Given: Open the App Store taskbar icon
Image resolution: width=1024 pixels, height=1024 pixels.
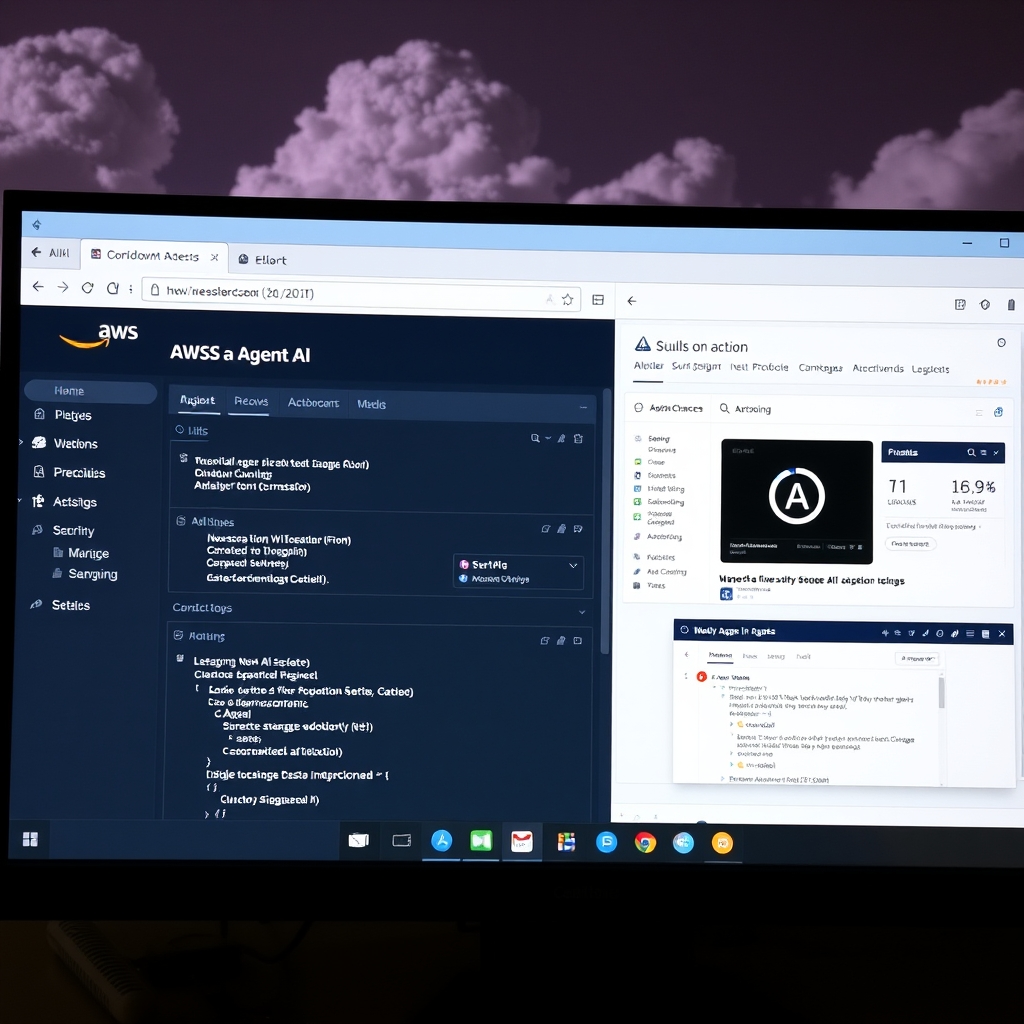Looking at the screenshot, I should pyautogui.click(x=441, y=840).
